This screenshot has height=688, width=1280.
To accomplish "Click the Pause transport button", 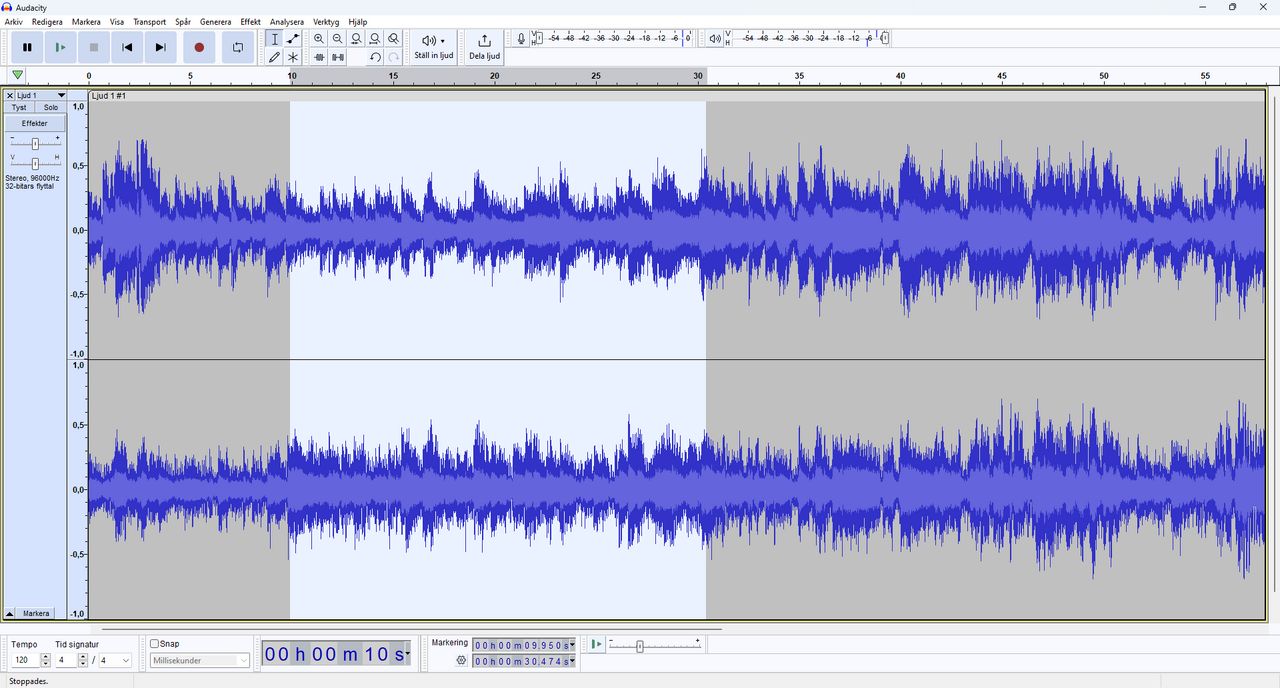I will tap(27, 47).
